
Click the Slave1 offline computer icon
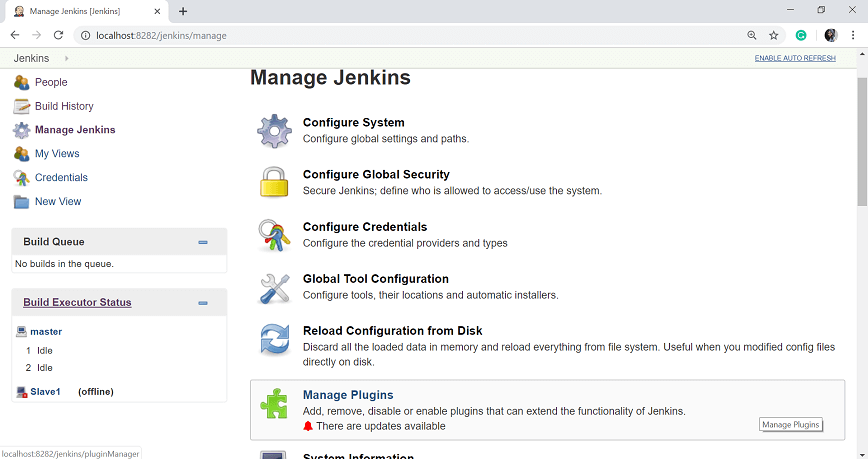(x=22, y=392)
